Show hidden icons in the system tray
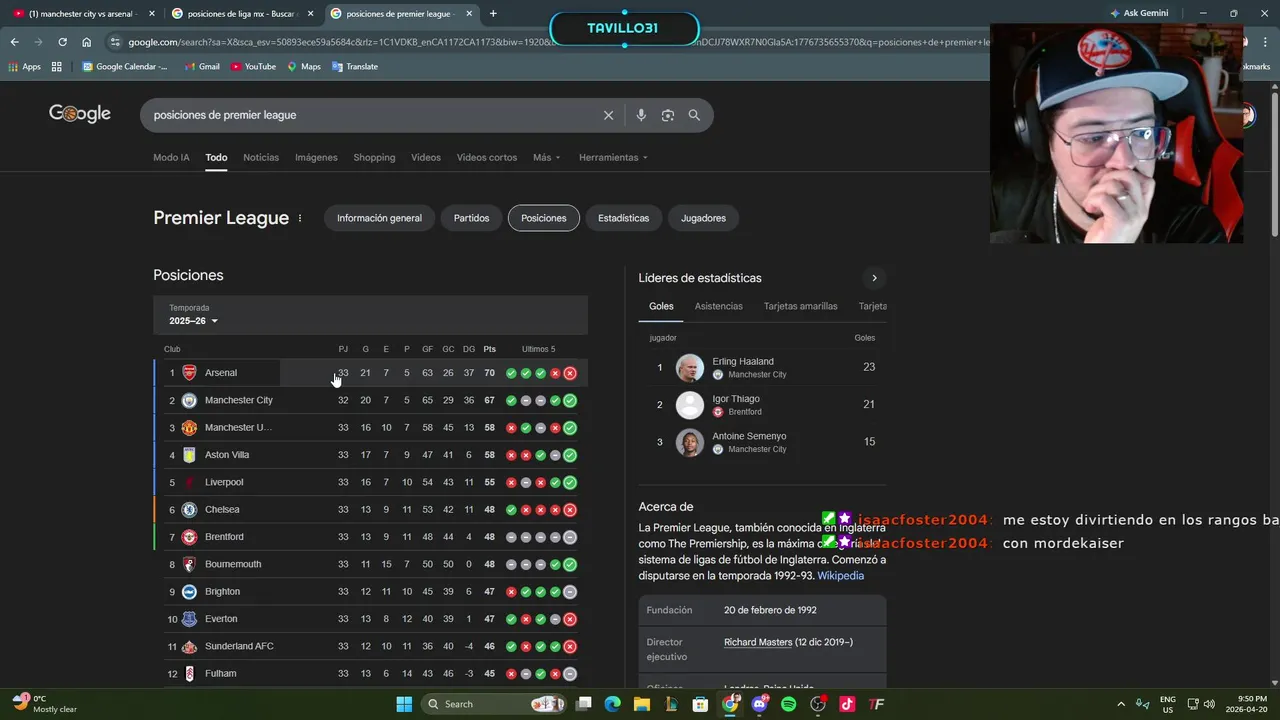This screenshot has height=720, width=1280. (1120, 704)
